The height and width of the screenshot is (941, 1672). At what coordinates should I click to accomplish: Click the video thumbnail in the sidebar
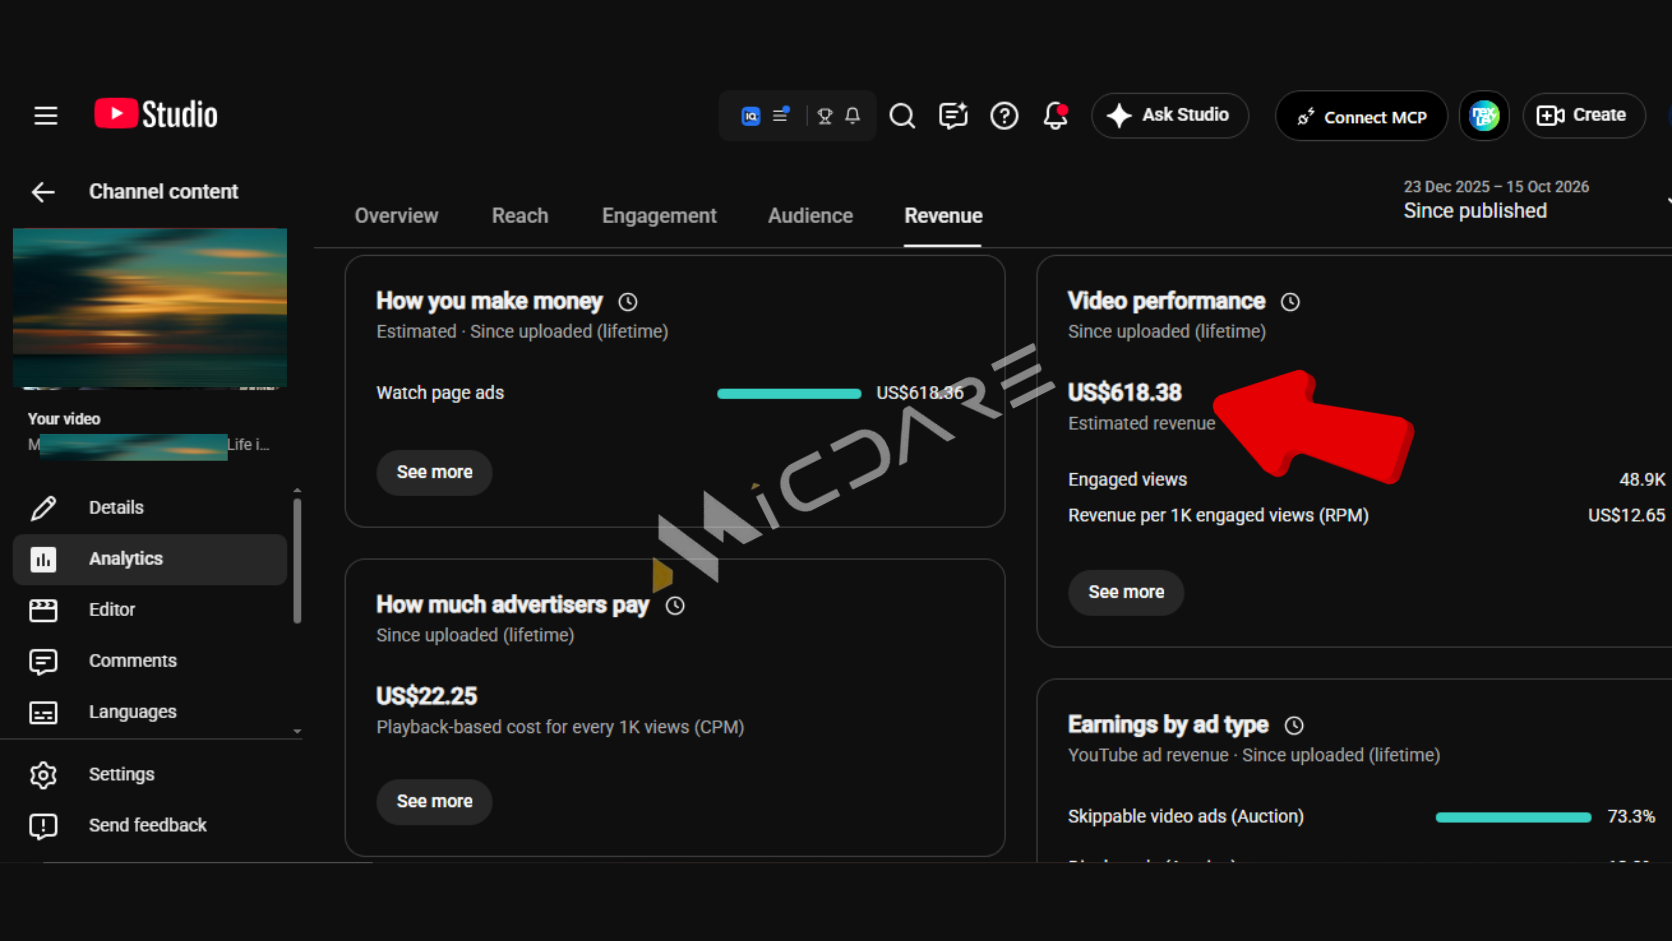coord(150,308)
